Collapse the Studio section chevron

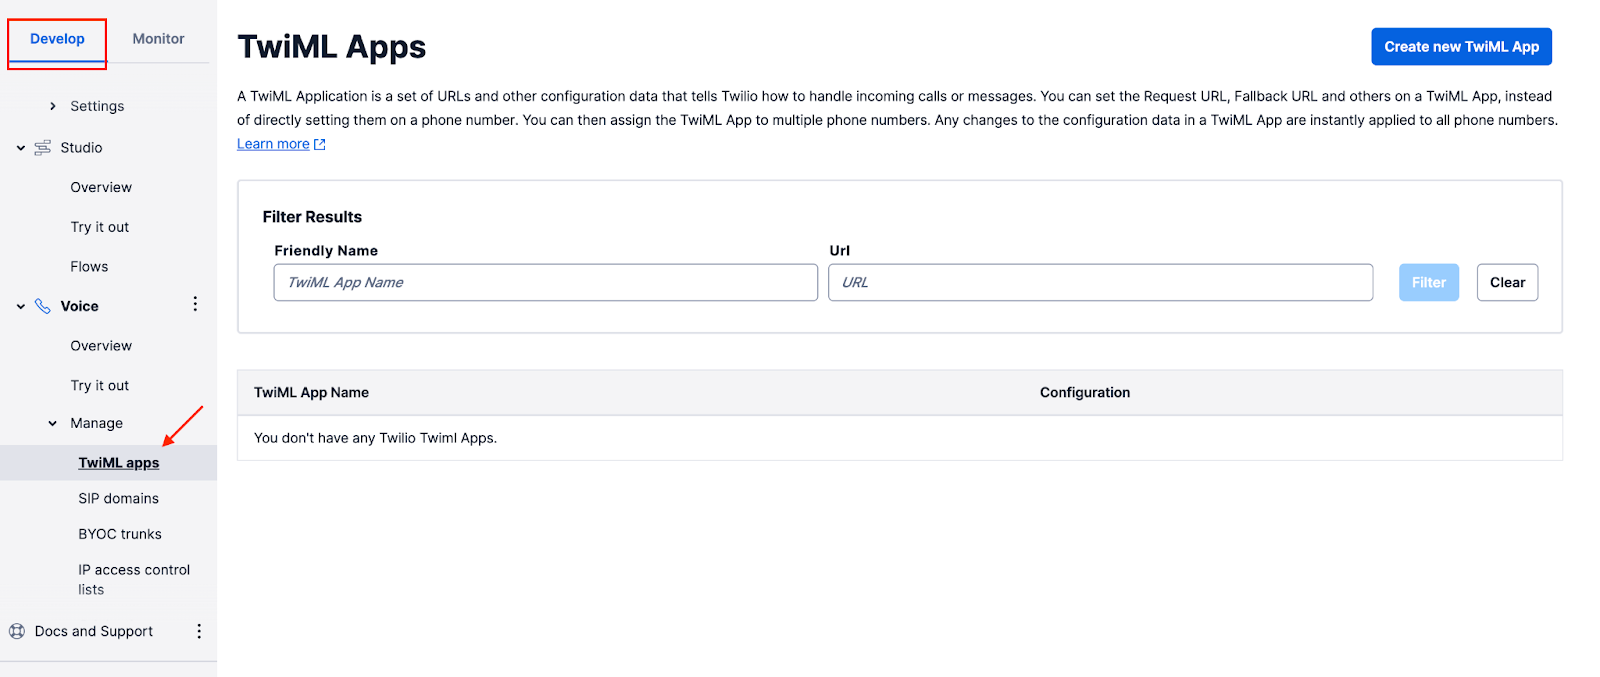(x=20, y=148)
